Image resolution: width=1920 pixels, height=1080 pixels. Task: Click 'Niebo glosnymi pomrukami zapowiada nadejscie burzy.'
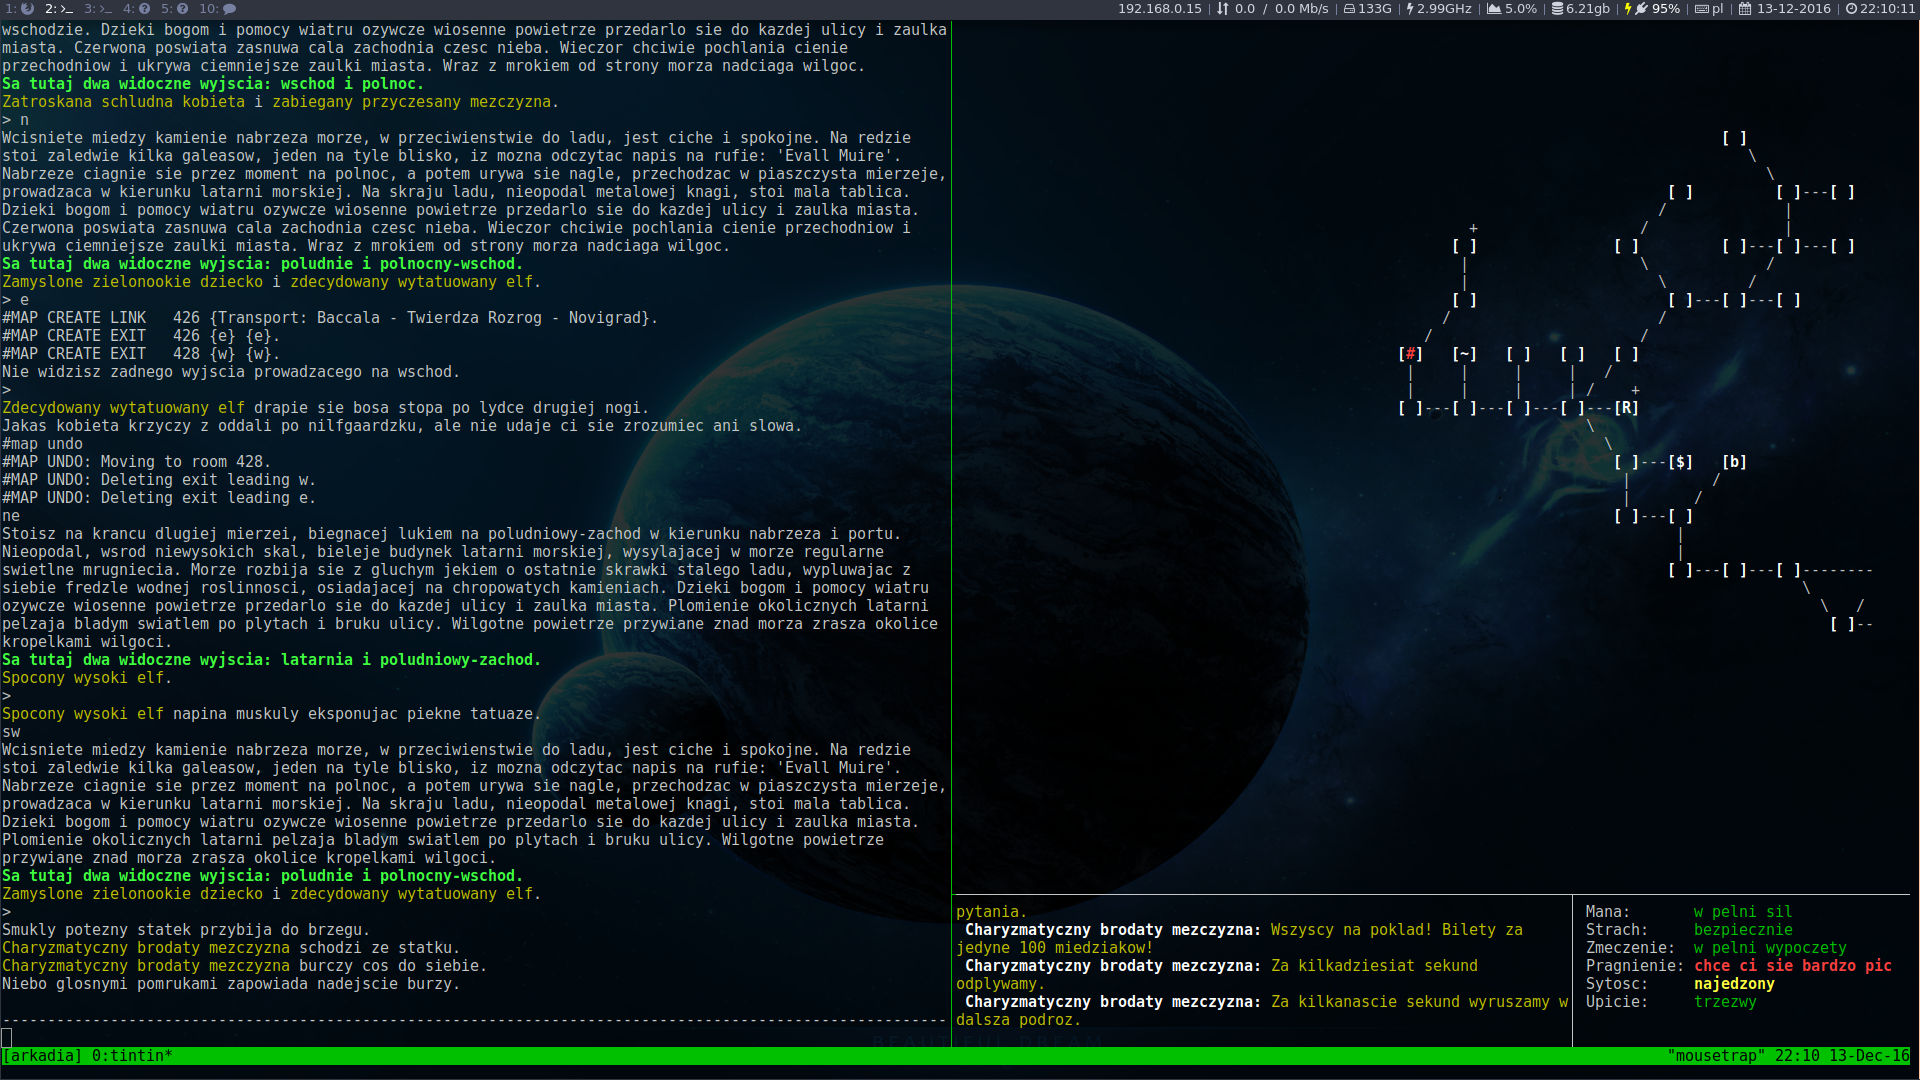(x=231, y=984)
